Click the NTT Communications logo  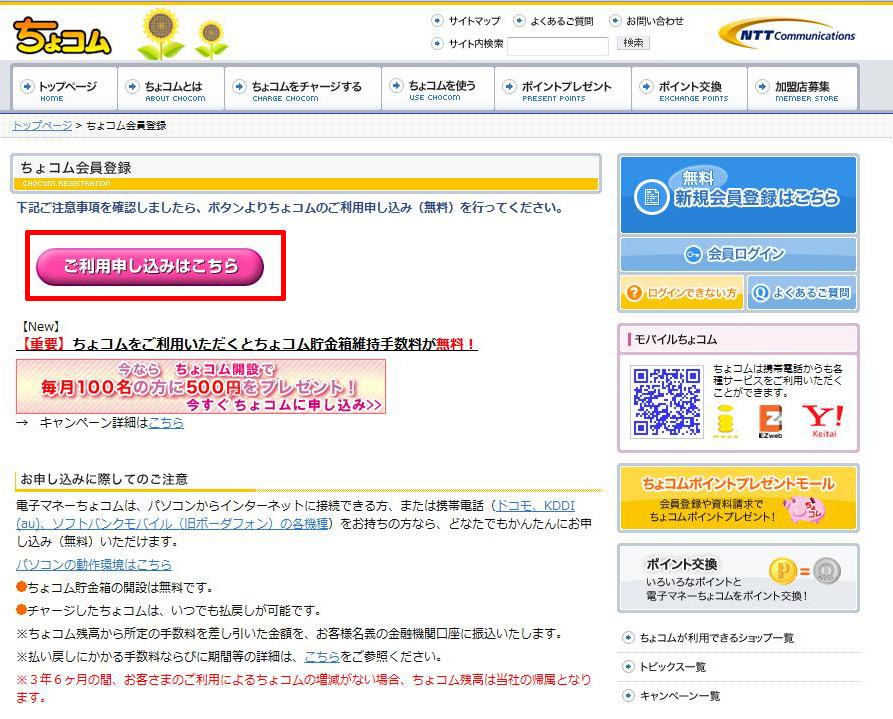click(788, 35)
